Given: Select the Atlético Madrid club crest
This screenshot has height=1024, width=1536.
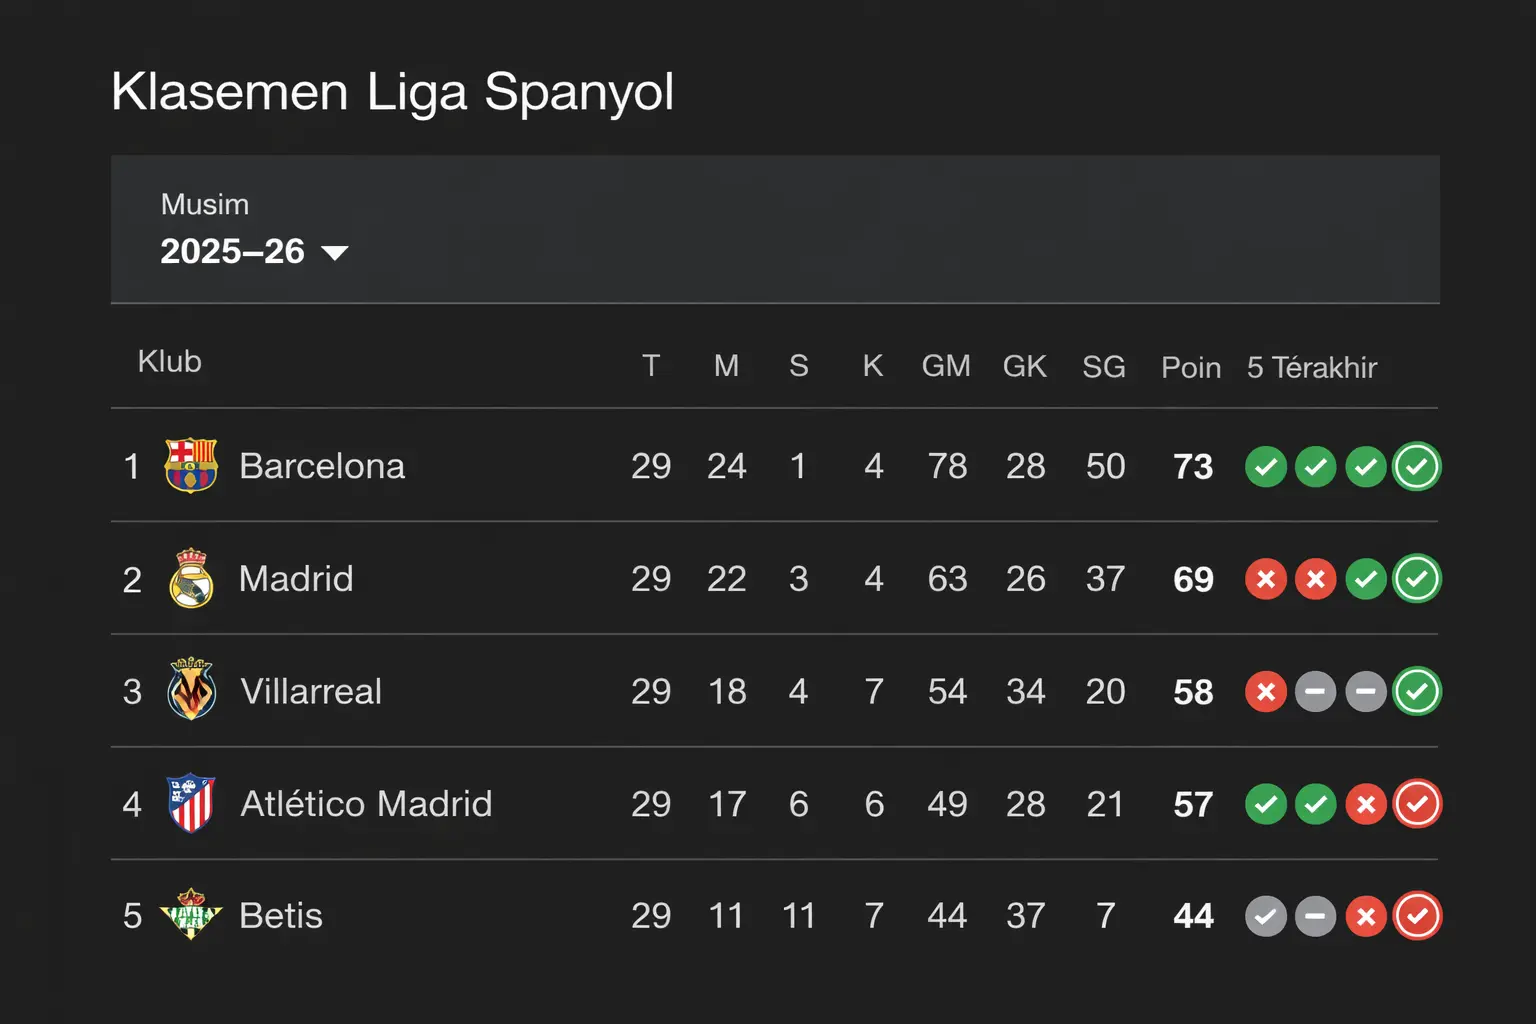Looking at the screenshot, I should point(191,804).
